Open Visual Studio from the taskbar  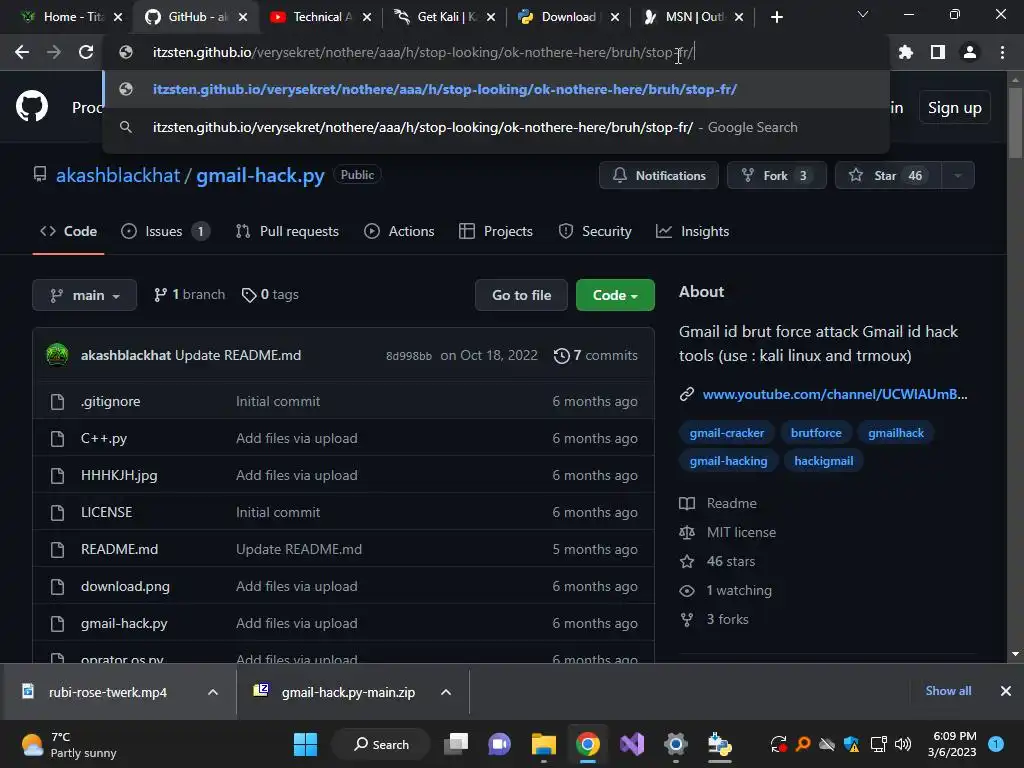(x=632, y=744)
